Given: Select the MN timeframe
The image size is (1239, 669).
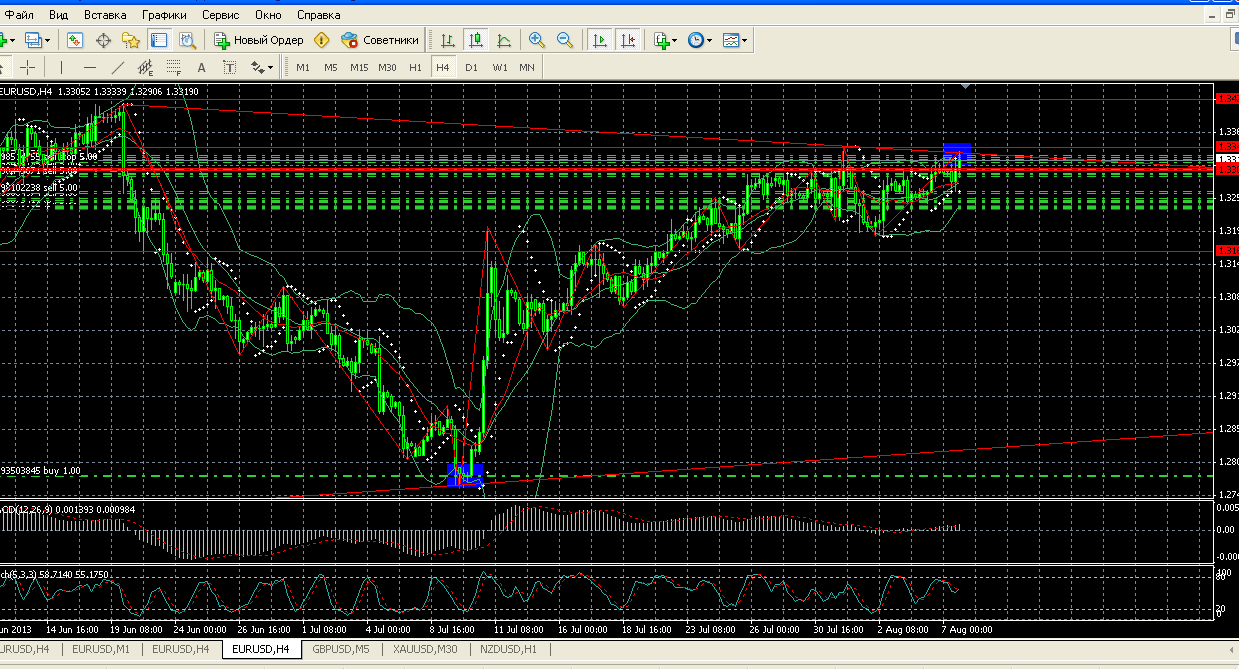Looking at the screenshot, I should tap(527, 67).
